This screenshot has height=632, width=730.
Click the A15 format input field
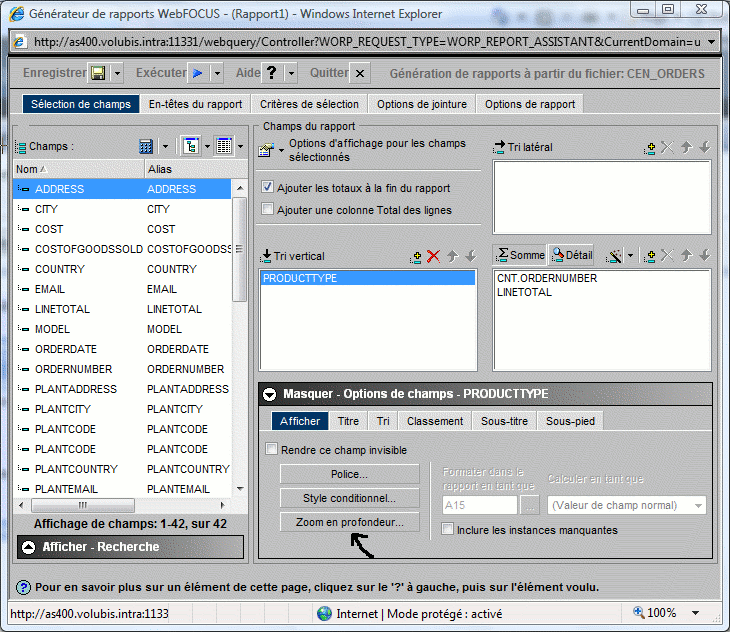coord(480,505)
